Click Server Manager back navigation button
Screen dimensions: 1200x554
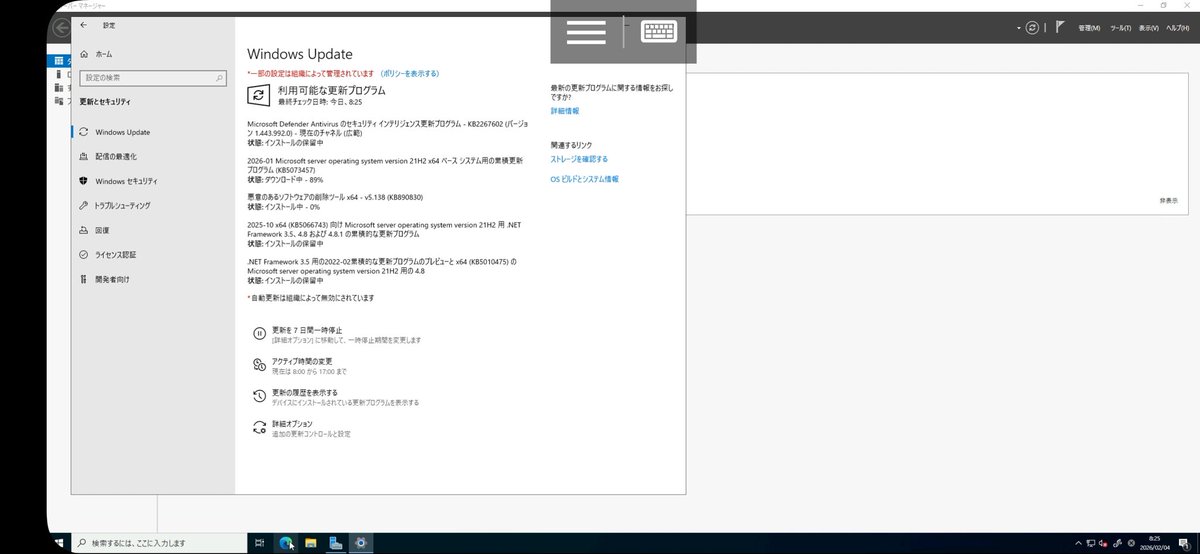(61, 28)
